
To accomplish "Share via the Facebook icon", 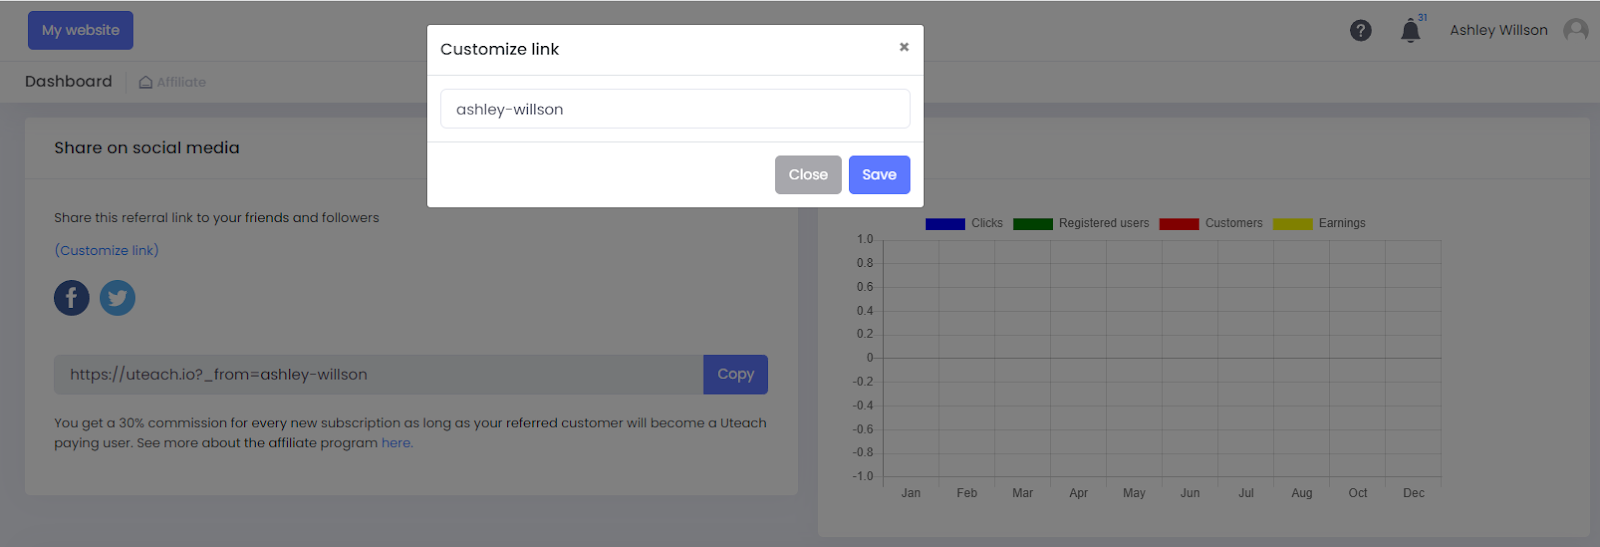I will [72, 298].
